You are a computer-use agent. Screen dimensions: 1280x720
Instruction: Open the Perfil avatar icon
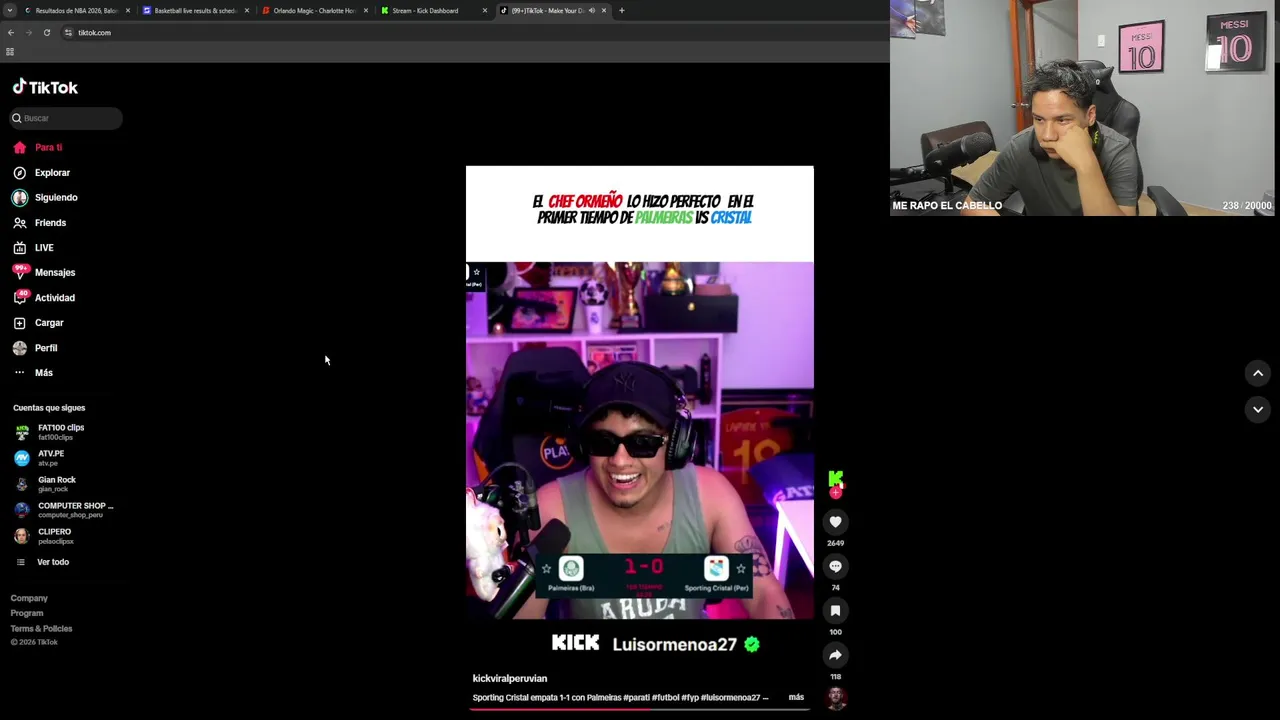point(19,348)
